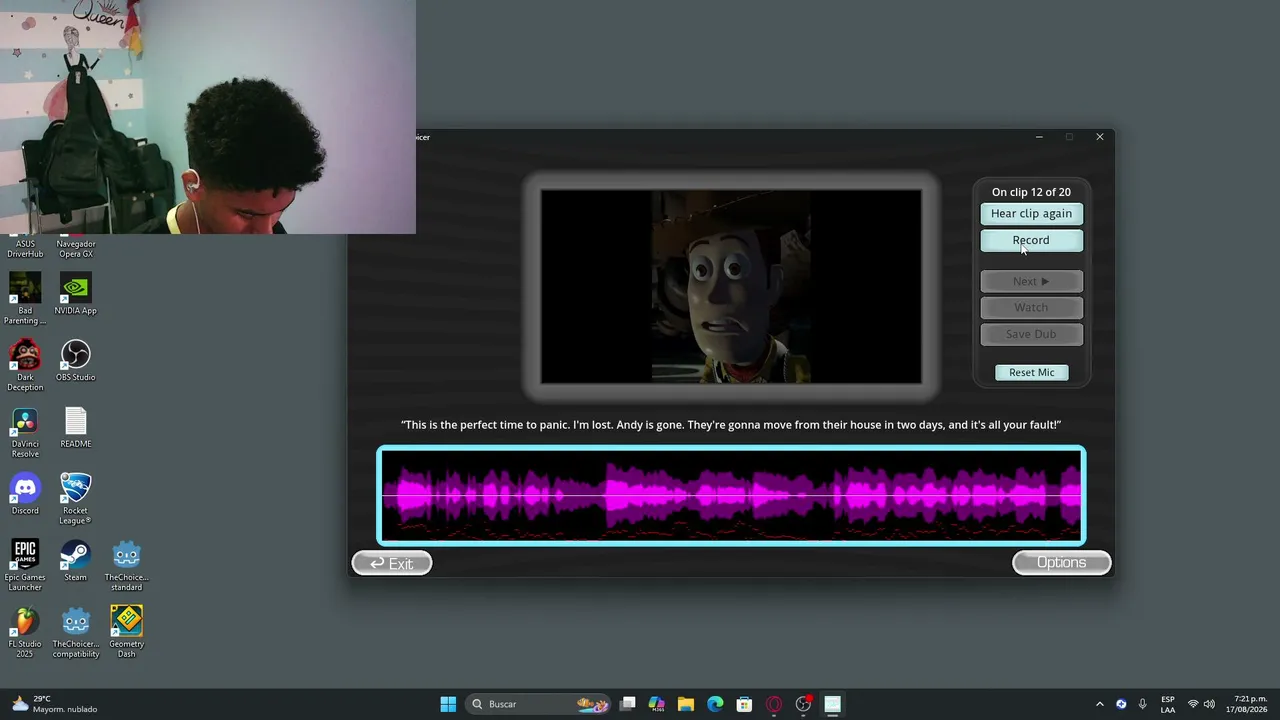This screenshot has height=720, width=1280.
Task: Click the blue round system tray icon
Action: click(x=1121, y=704)
